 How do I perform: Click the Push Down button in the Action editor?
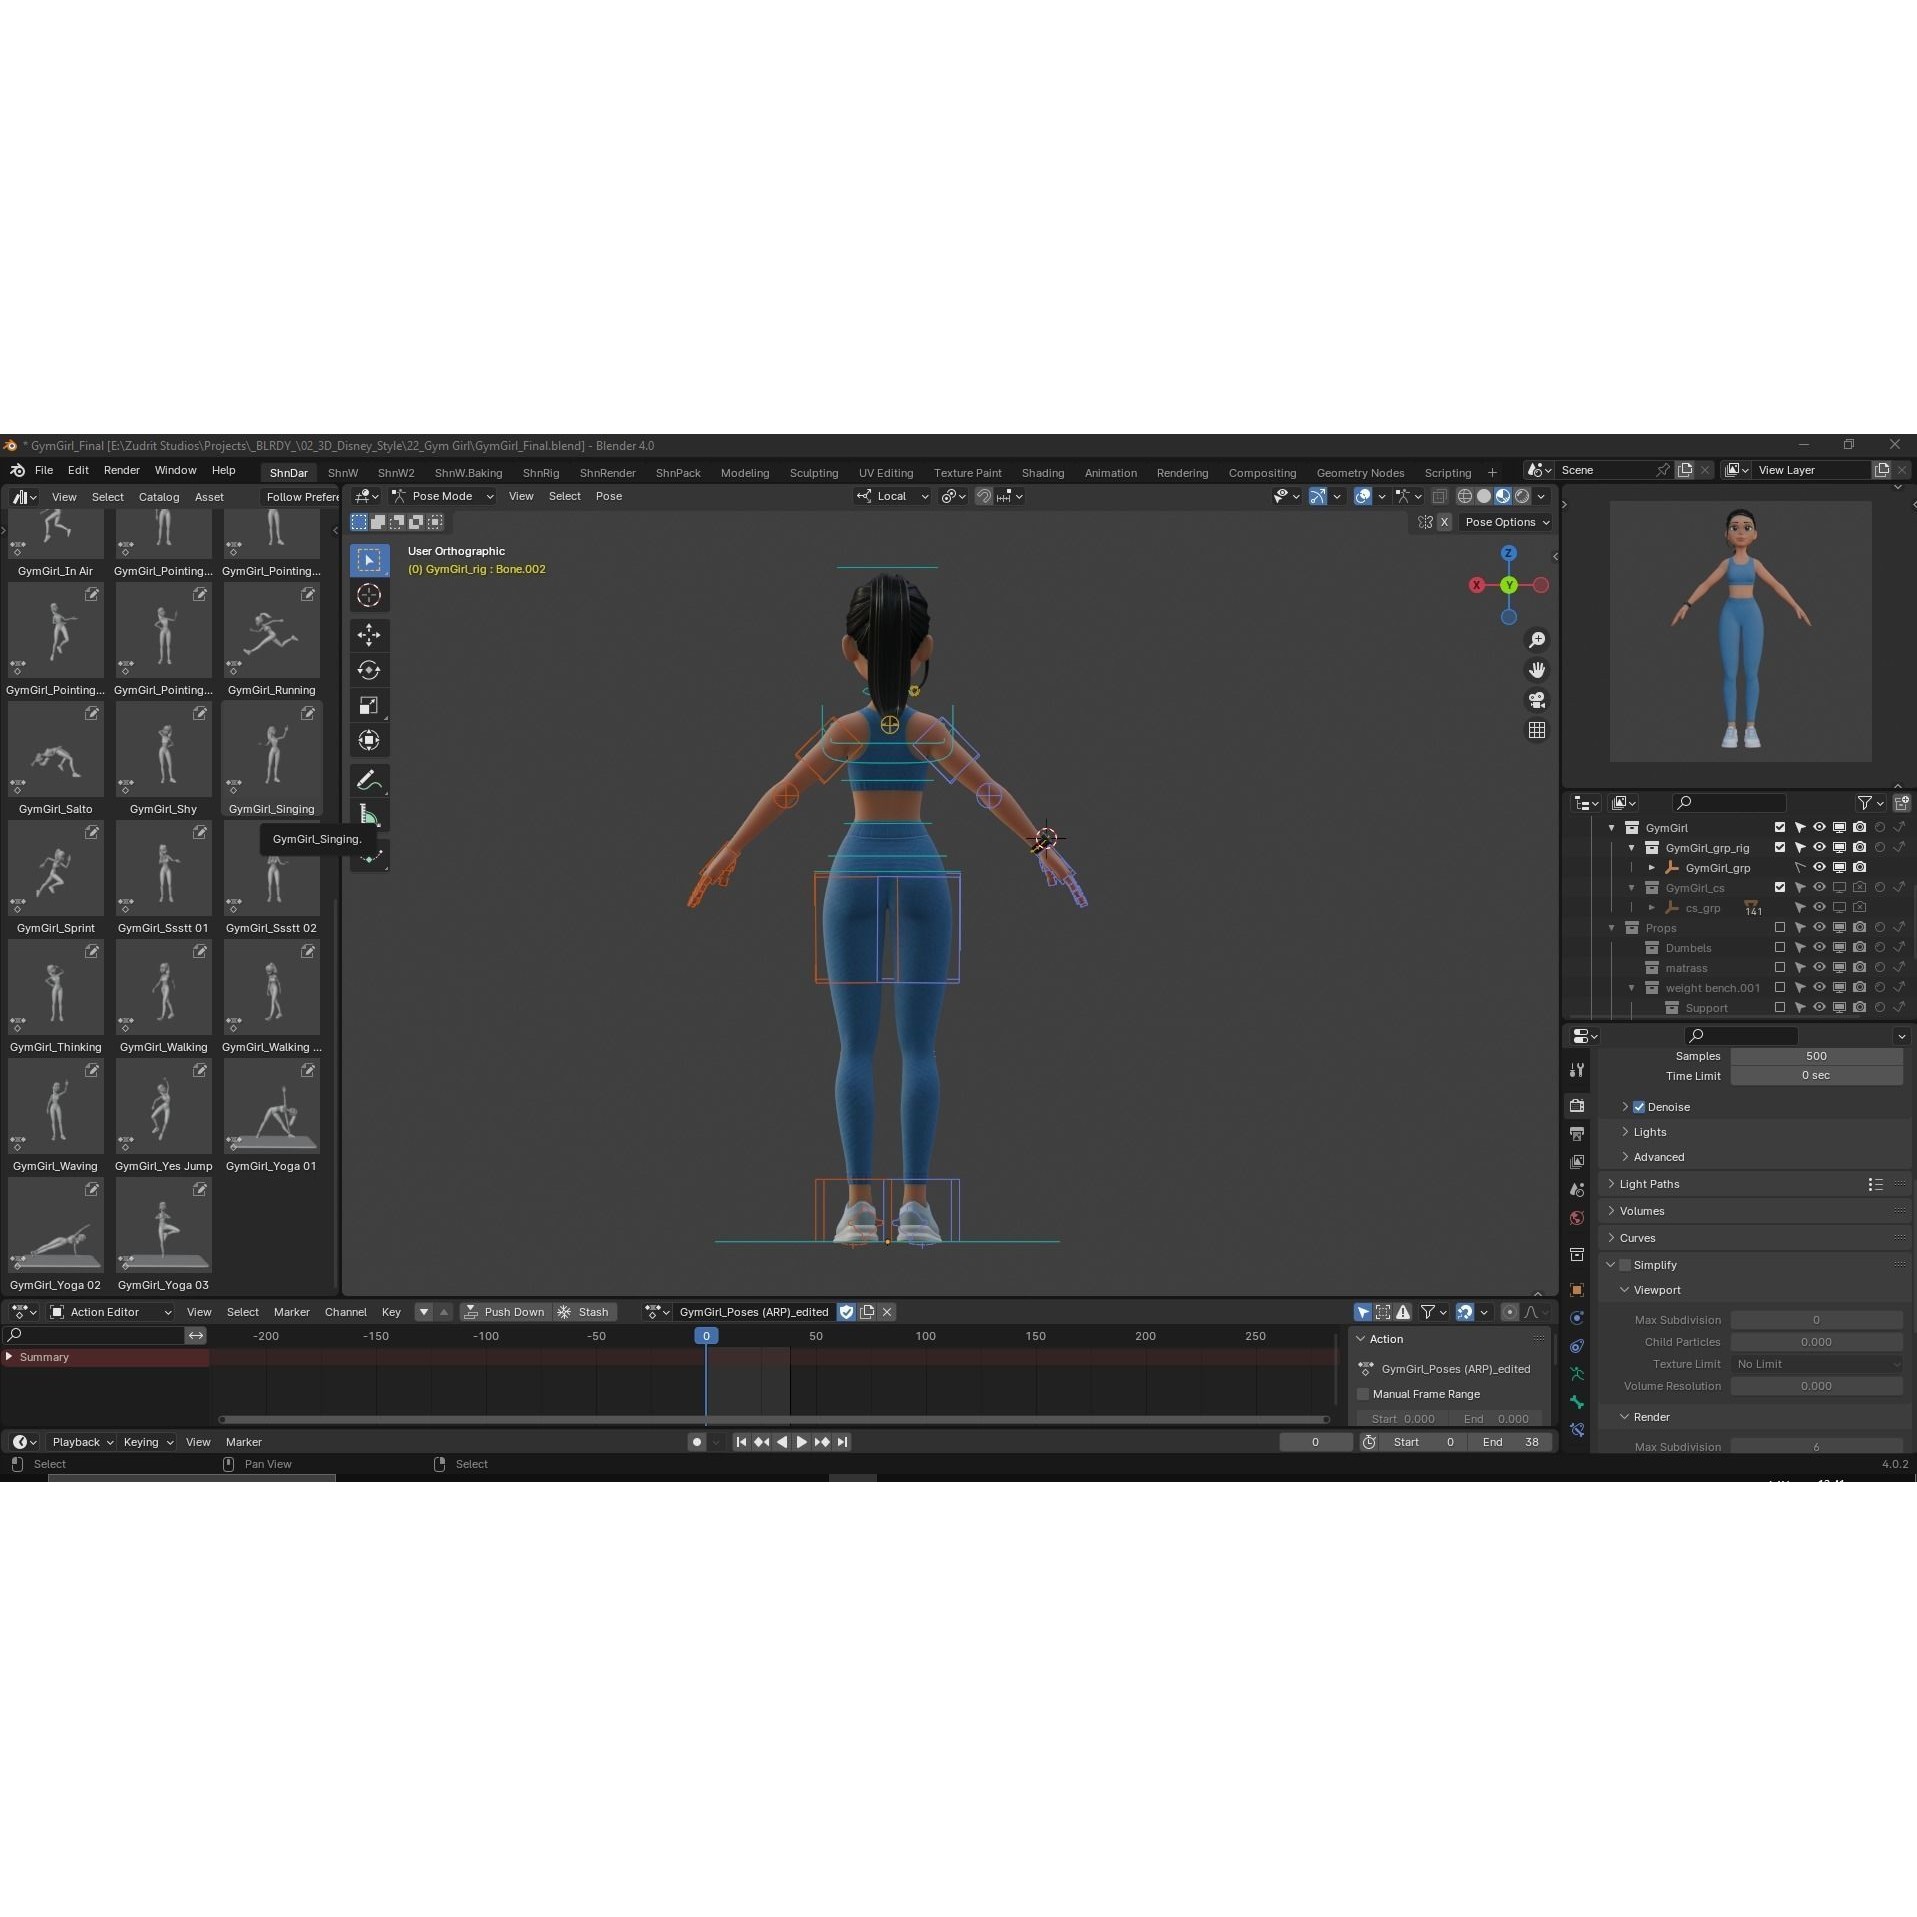click(x=506, y=1311)
